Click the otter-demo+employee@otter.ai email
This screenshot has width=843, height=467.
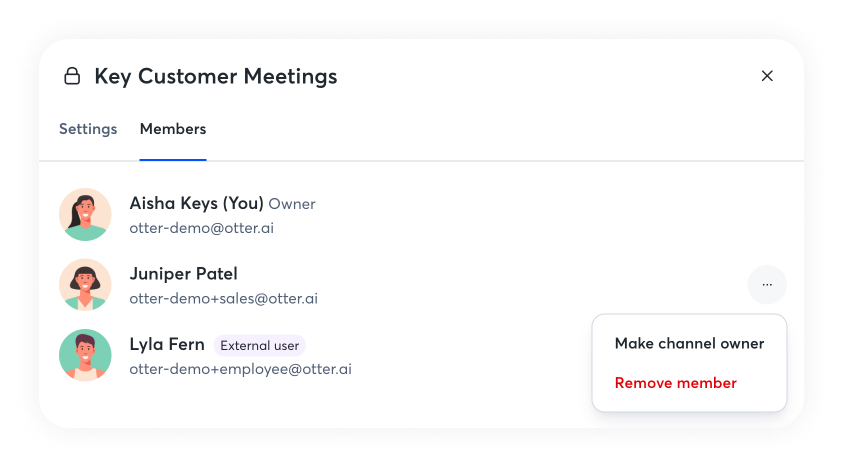point(240,369)
